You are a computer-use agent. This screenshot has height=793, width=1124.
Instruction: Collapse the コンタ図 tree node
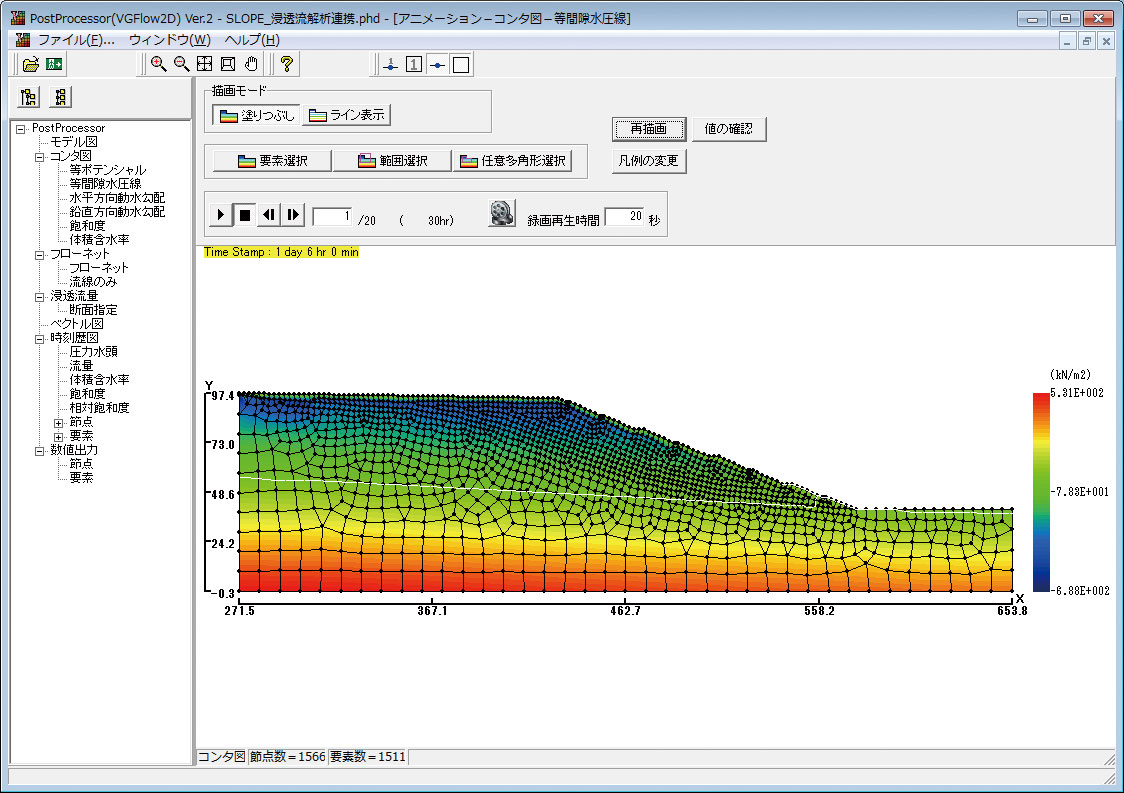39,156
